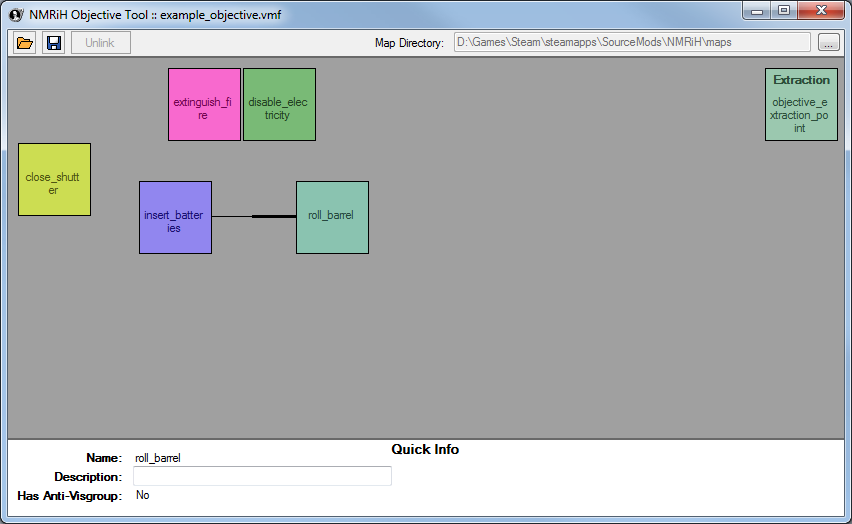Click the Map Directory path field
This screenshot has width=852, height=524.
631,42
